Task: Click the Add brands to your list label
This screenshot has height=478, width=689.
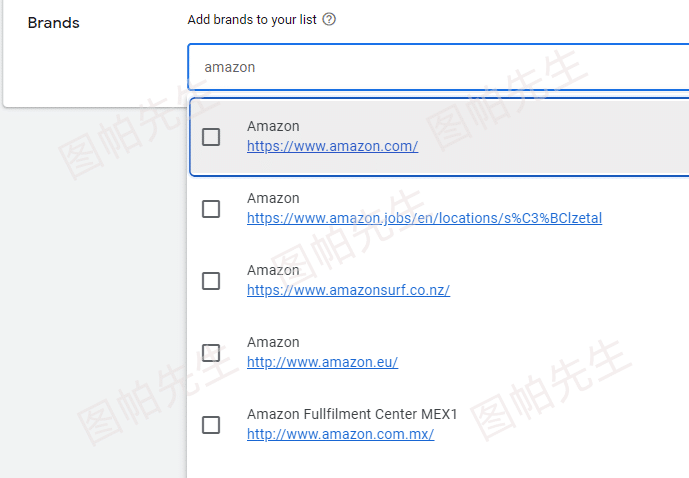Action: click(252, 20)
